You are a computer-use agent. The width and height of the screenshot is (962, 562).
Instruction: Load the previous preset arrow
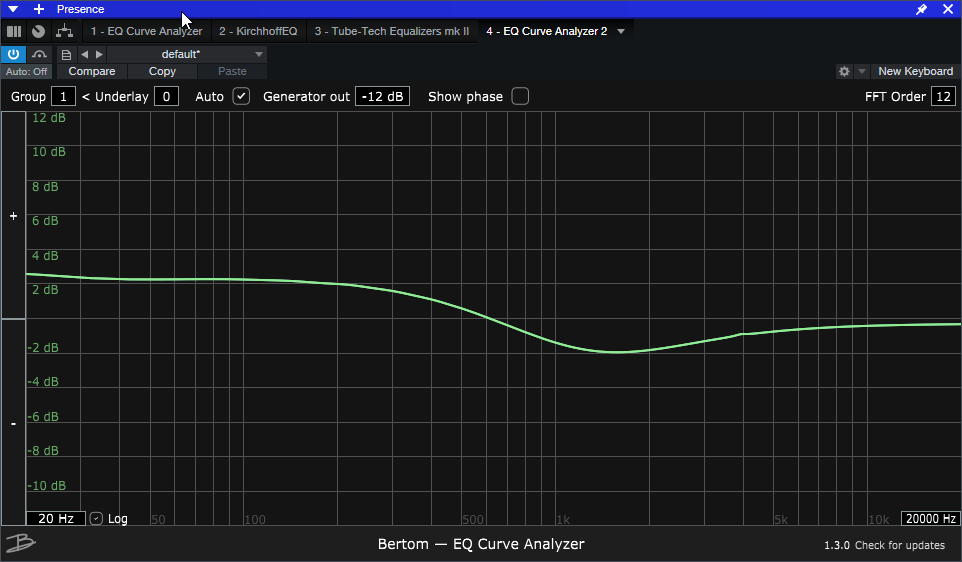coord(85,55)
